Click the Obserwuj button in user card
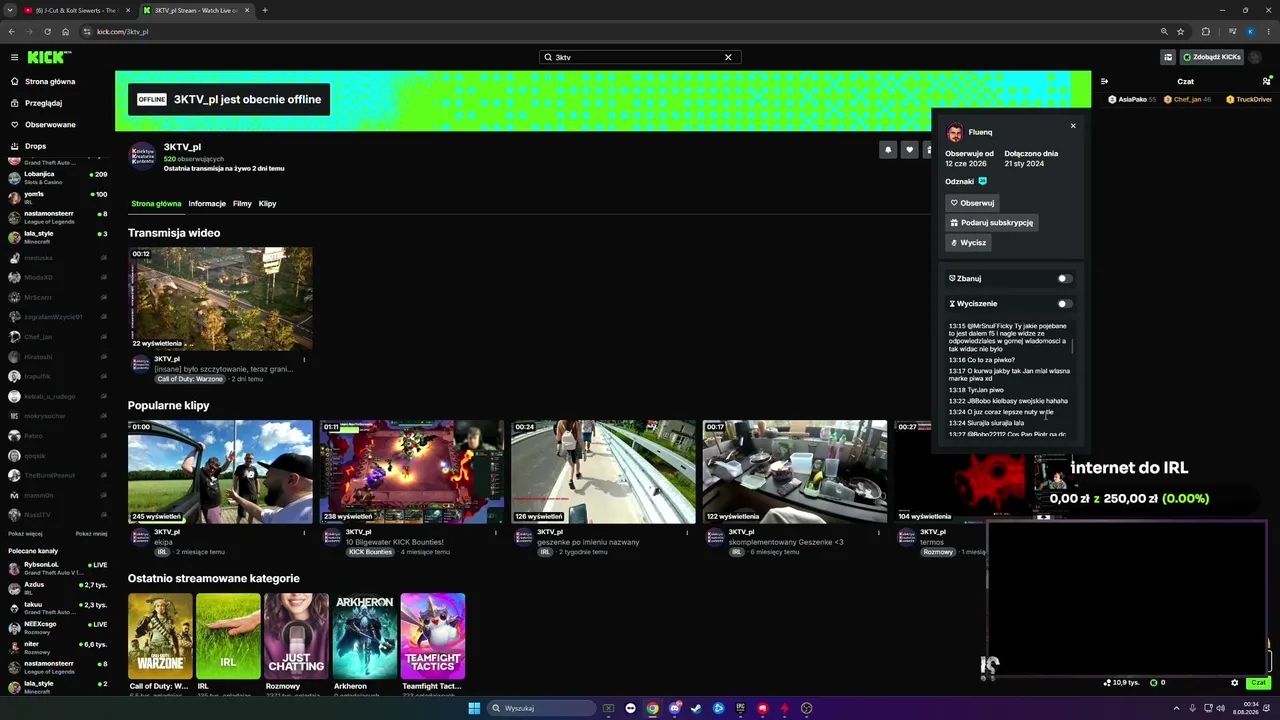Screen dimensions: 1280x720 tap(972, 203)
